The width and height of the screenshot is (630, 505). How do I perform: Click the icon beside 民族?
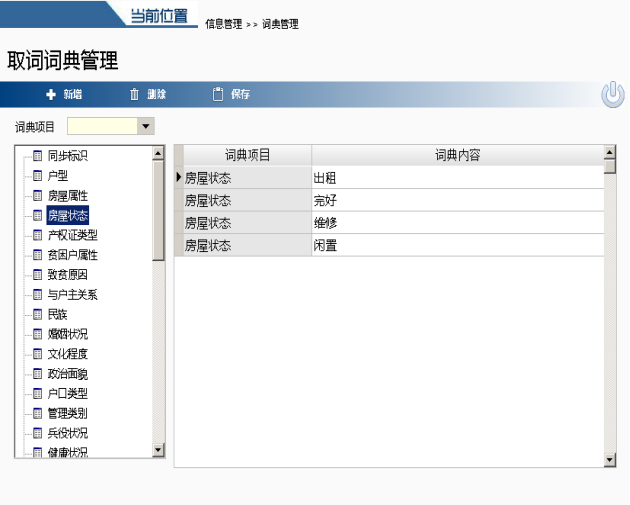click(x=37, y=314)
